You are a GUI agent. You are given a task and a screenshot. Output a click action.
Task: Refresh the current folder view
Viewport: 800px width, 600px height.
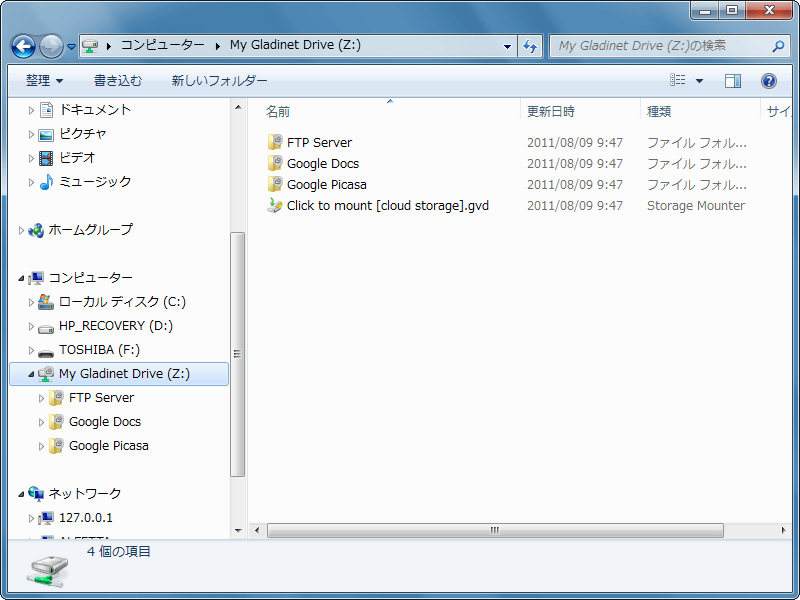click(x=530, y=46)
